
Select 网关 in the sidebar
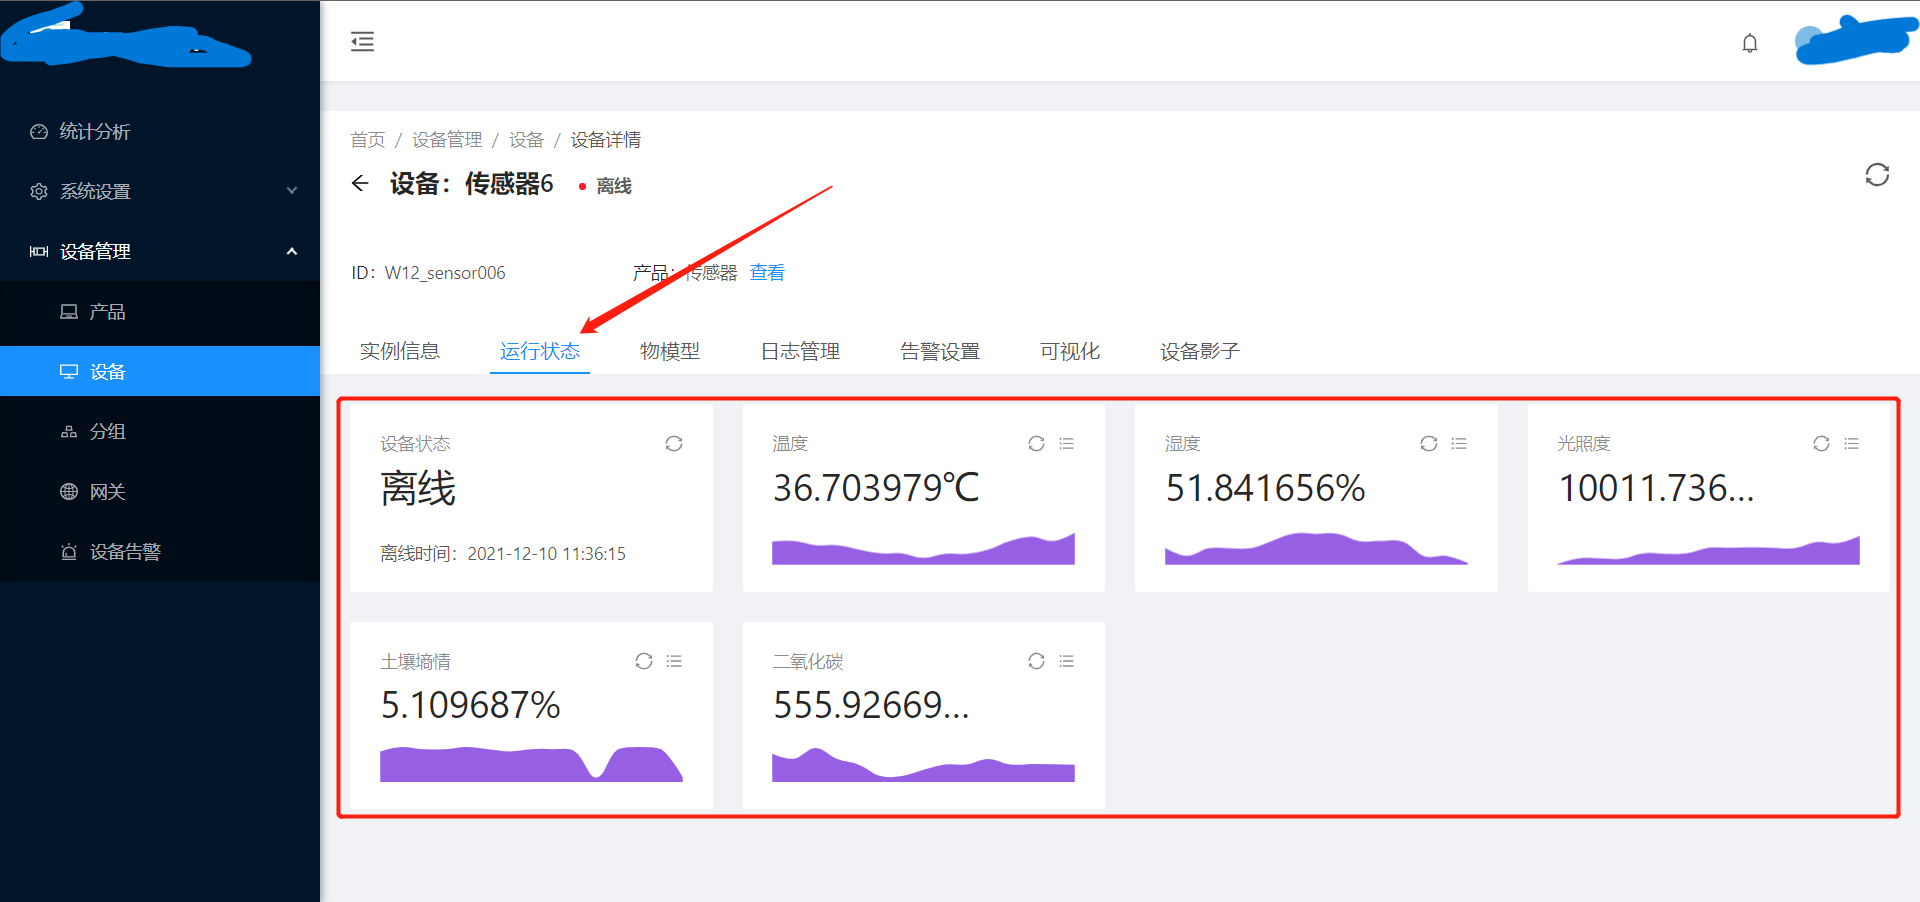[x=160, y=491]
